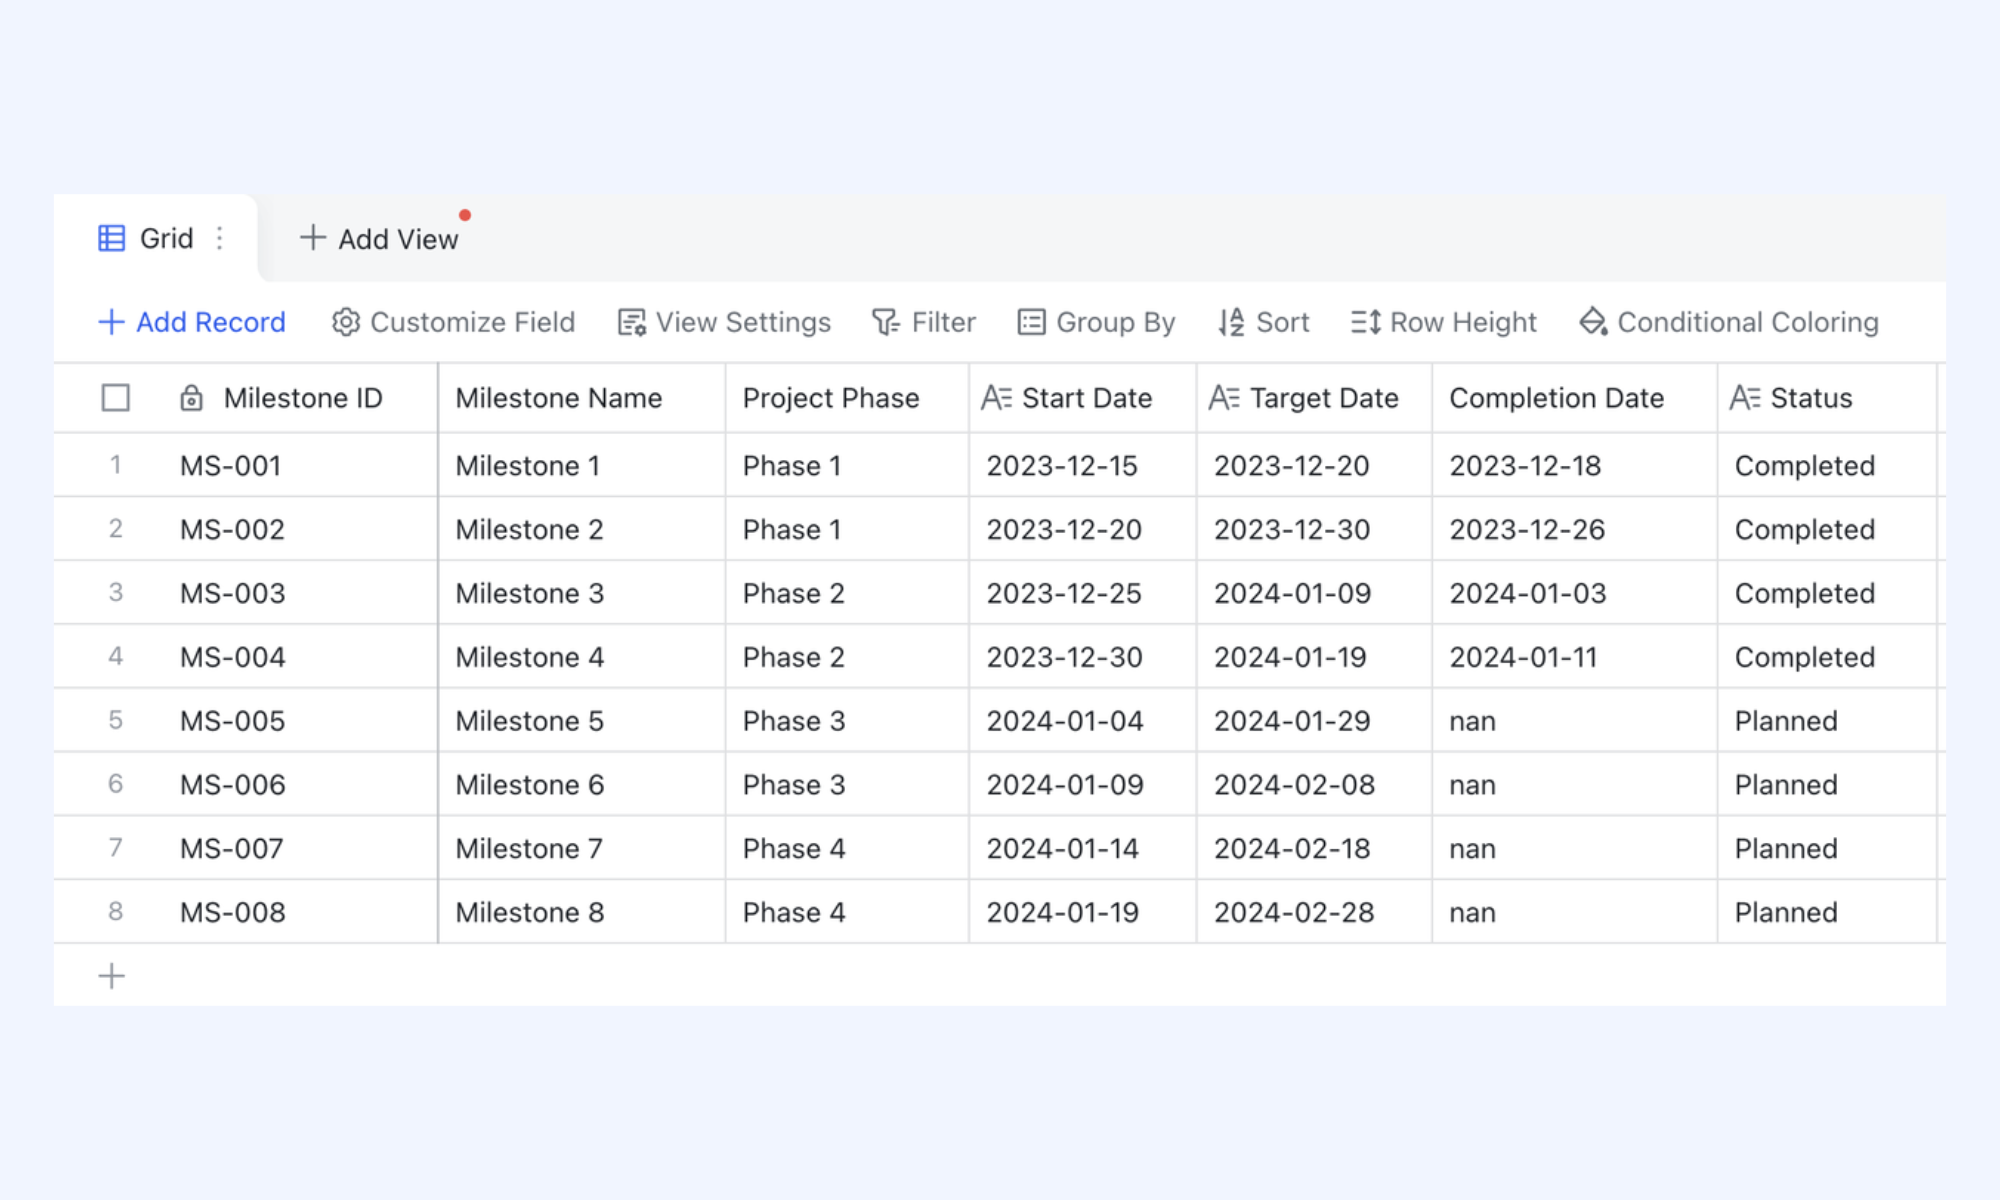Image resolution: width=2000 pixels, height=1200 pixels.
Task: Click the Conditional Coloring paint bucket icon
Action: click(1593, 322)
